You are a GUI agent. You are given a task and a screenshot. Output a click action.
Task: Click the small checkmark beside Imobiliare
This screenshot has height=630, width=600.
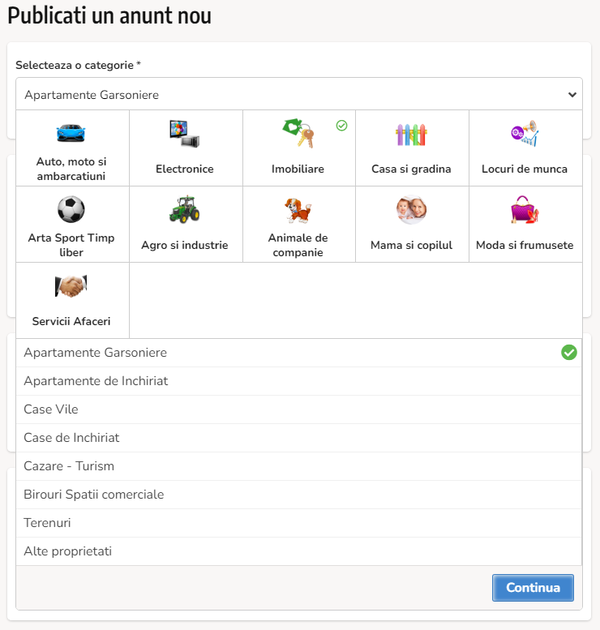coord(342,126)
